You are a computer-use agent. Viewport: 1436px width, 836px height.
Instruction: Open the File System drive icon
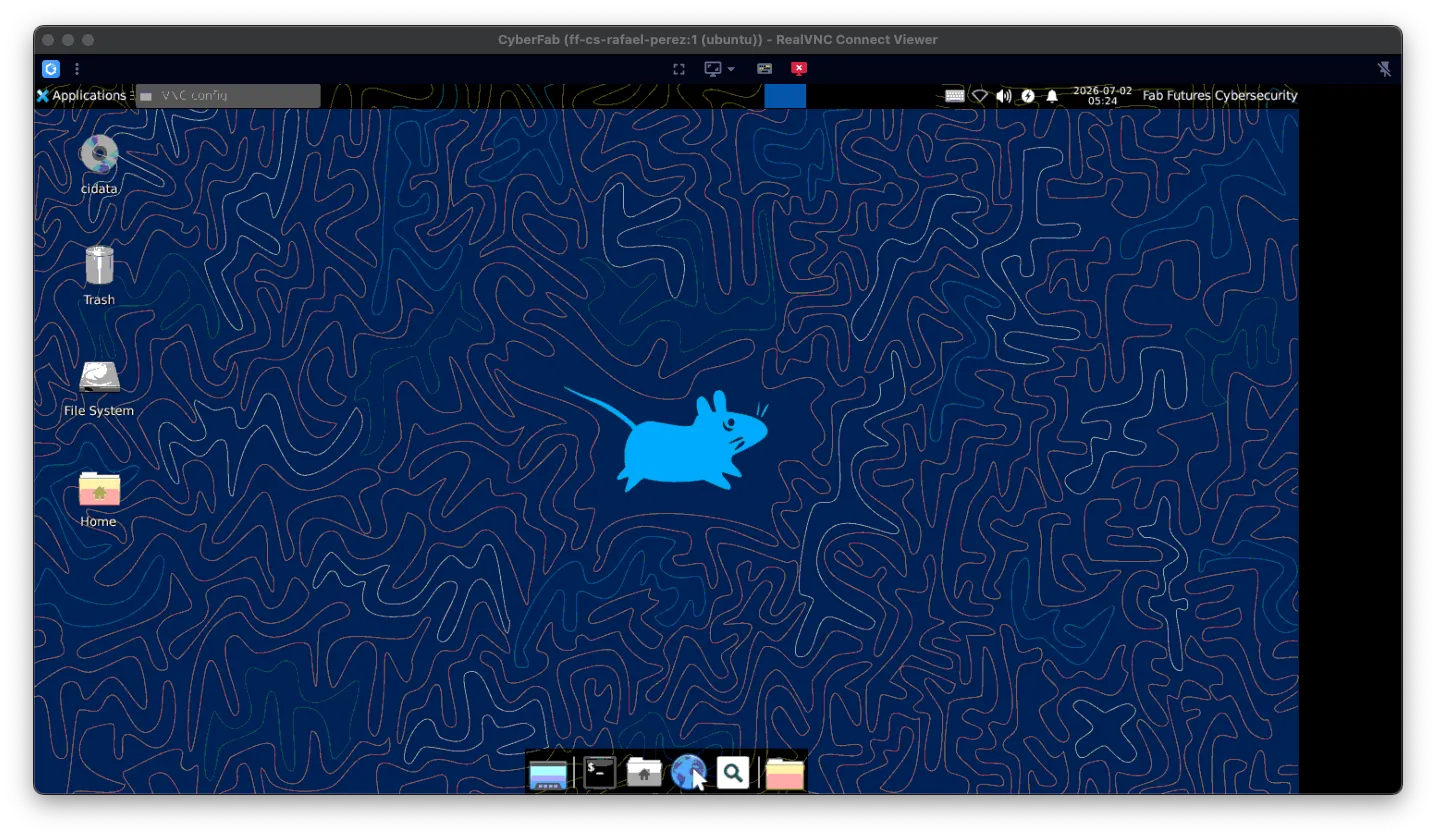coord(99,377)
